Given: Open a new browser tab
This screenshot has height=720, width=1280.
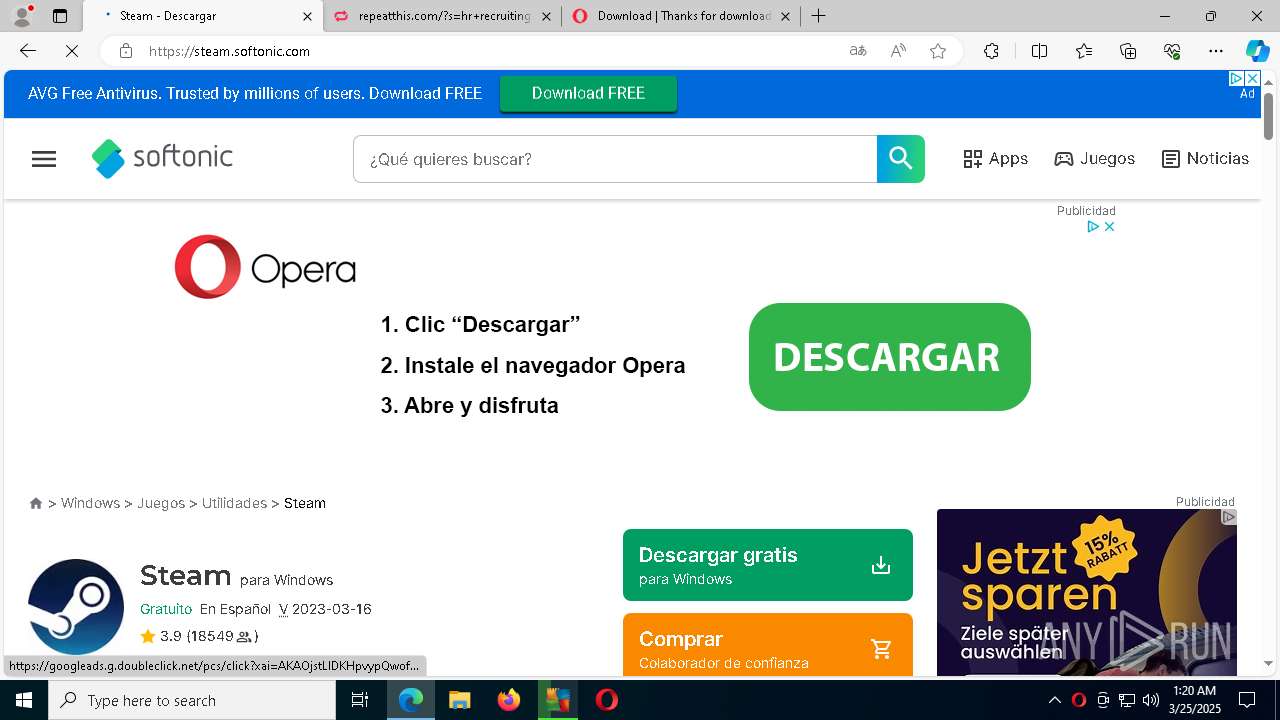Looking at the screenshot, I should [819, 16].
